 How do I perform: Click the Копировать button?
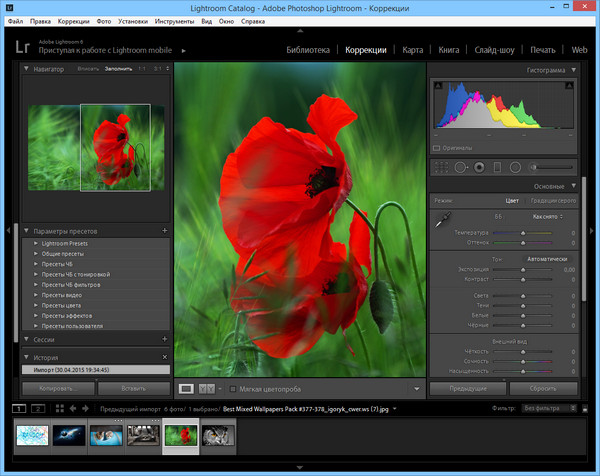coord(56,387)
